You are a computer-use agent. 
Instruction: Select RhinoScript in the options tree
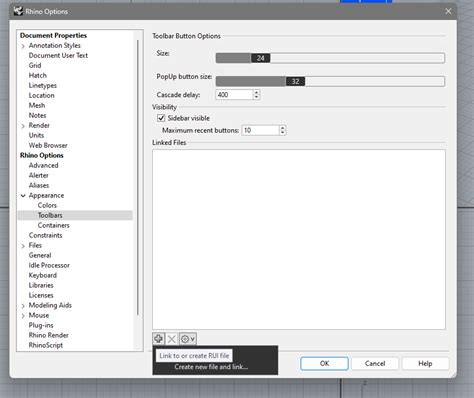[x=46, y=345]
